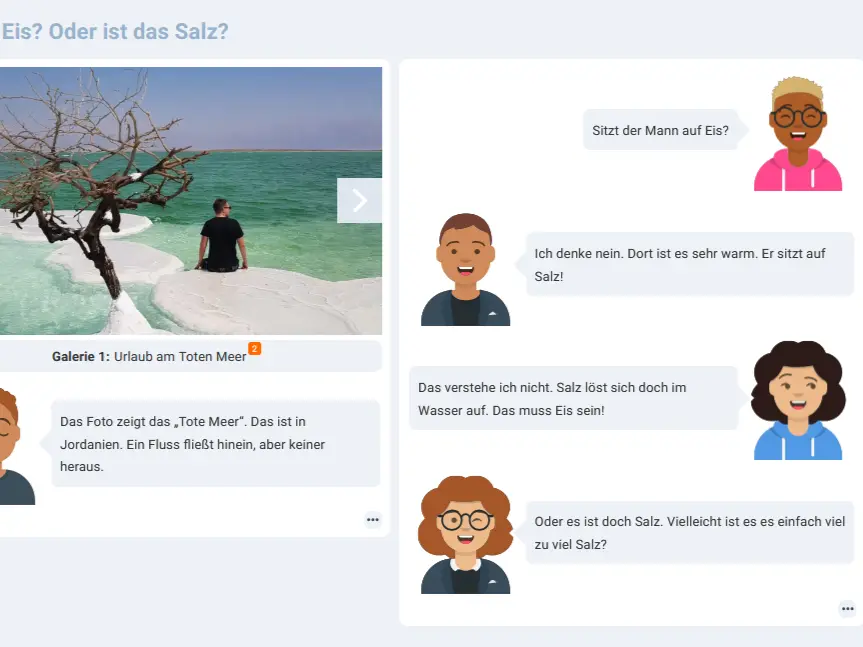
Task: Select the bubble "Oder es ist doch Salz"
Action: [x=690, y=533]
